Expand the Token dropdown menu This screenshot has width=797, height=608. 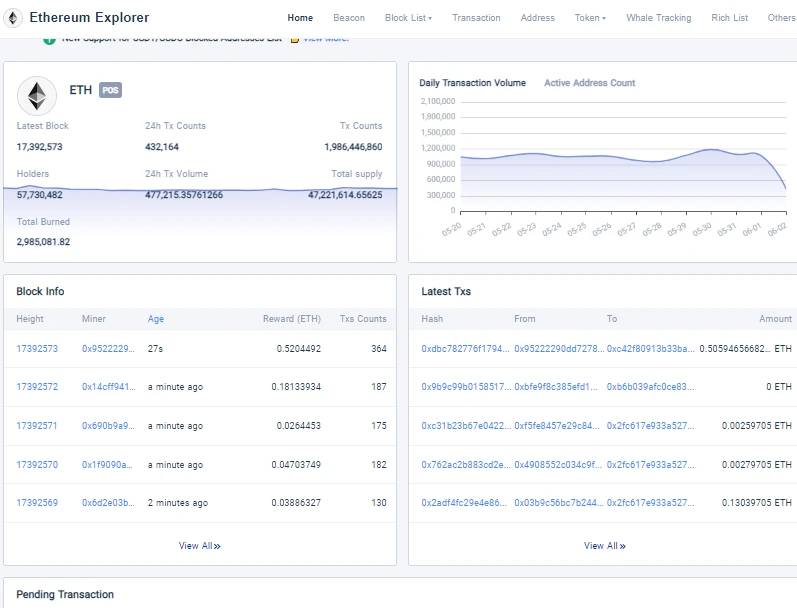coord(590,18)
